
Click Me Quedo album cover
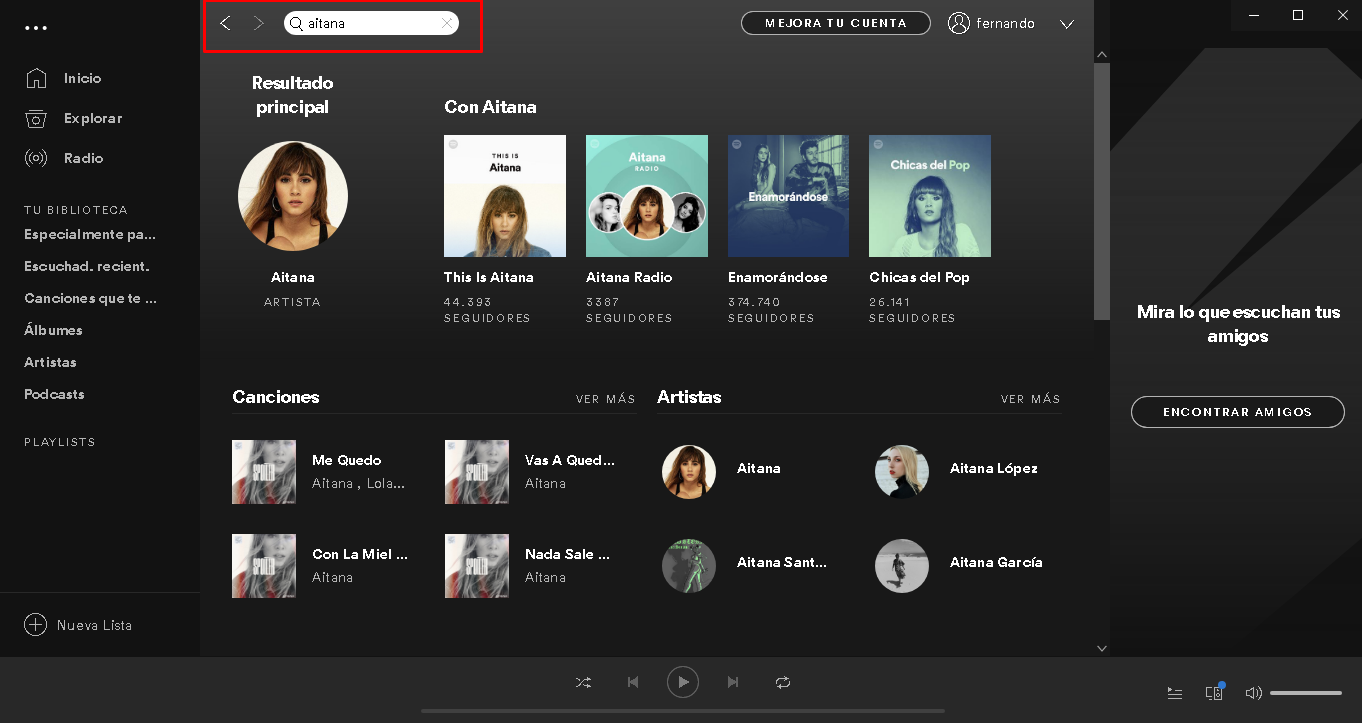pyautogui.click(x=264, y=472)
